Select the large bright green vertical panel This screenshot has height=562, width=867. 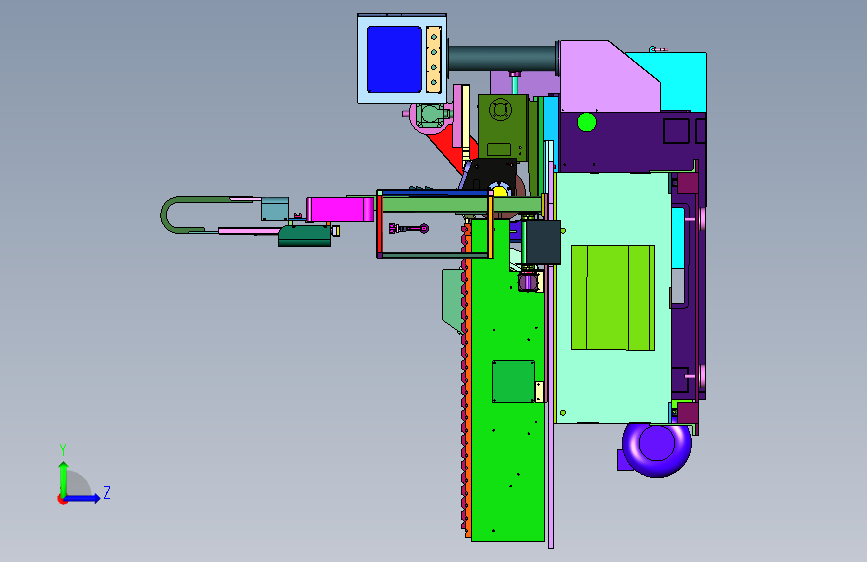[x=507, y=382]
